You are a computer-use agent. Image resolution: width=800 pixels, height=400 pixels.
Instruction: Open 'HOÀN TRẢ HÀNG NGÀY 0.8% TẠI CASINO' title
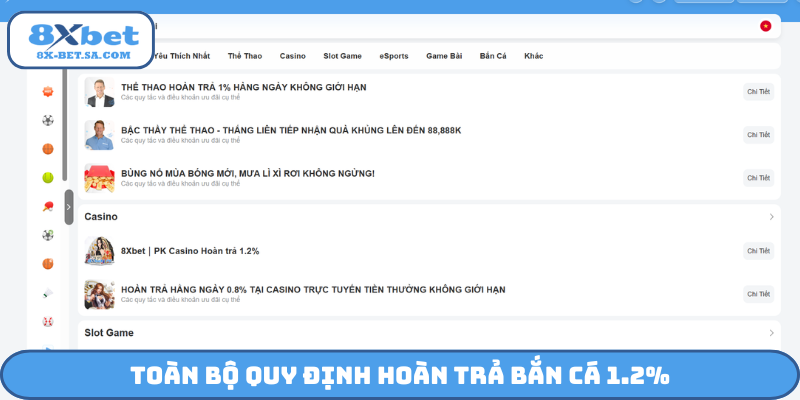[x=313, y=289]
